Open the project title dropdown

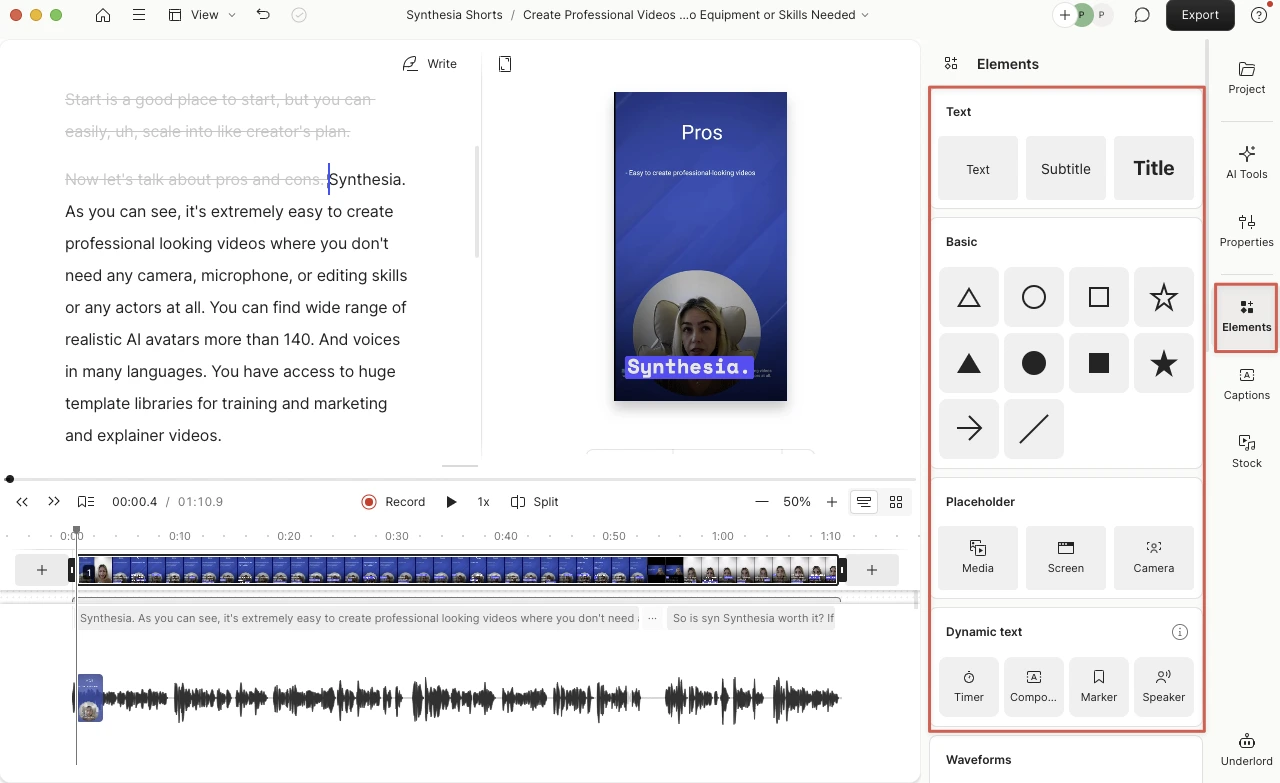coord(696,15)
